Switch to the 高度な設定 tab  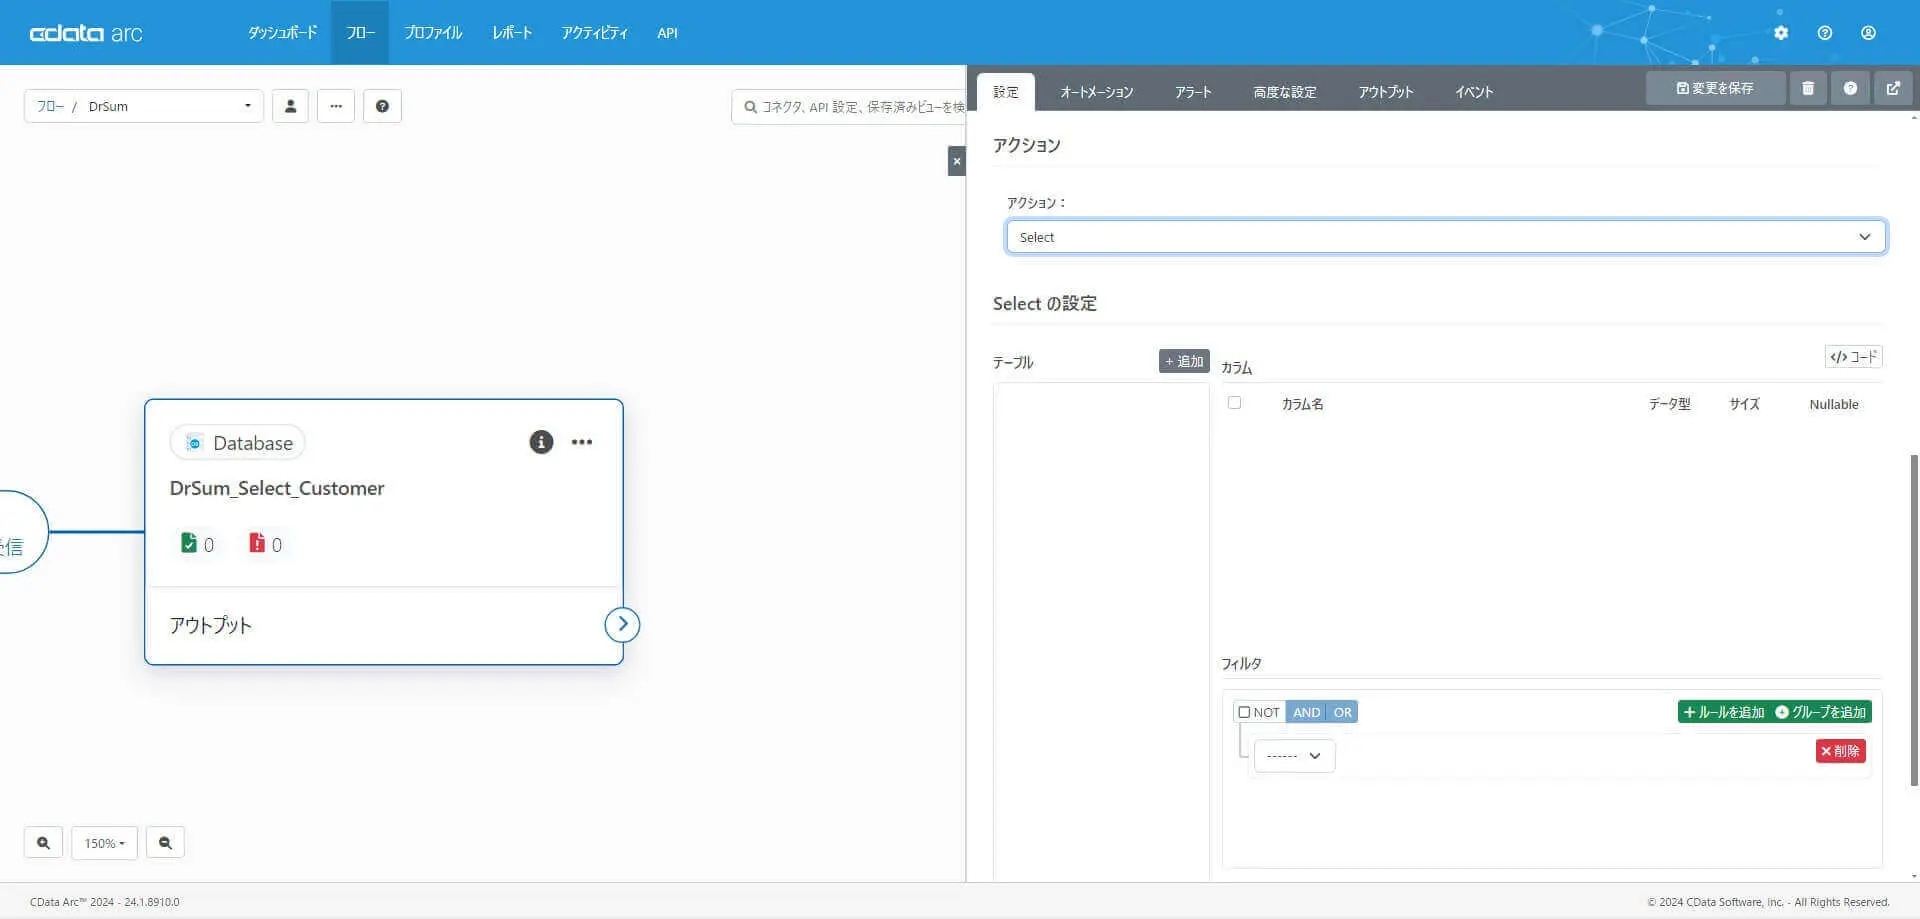[x=1285, y=92]
